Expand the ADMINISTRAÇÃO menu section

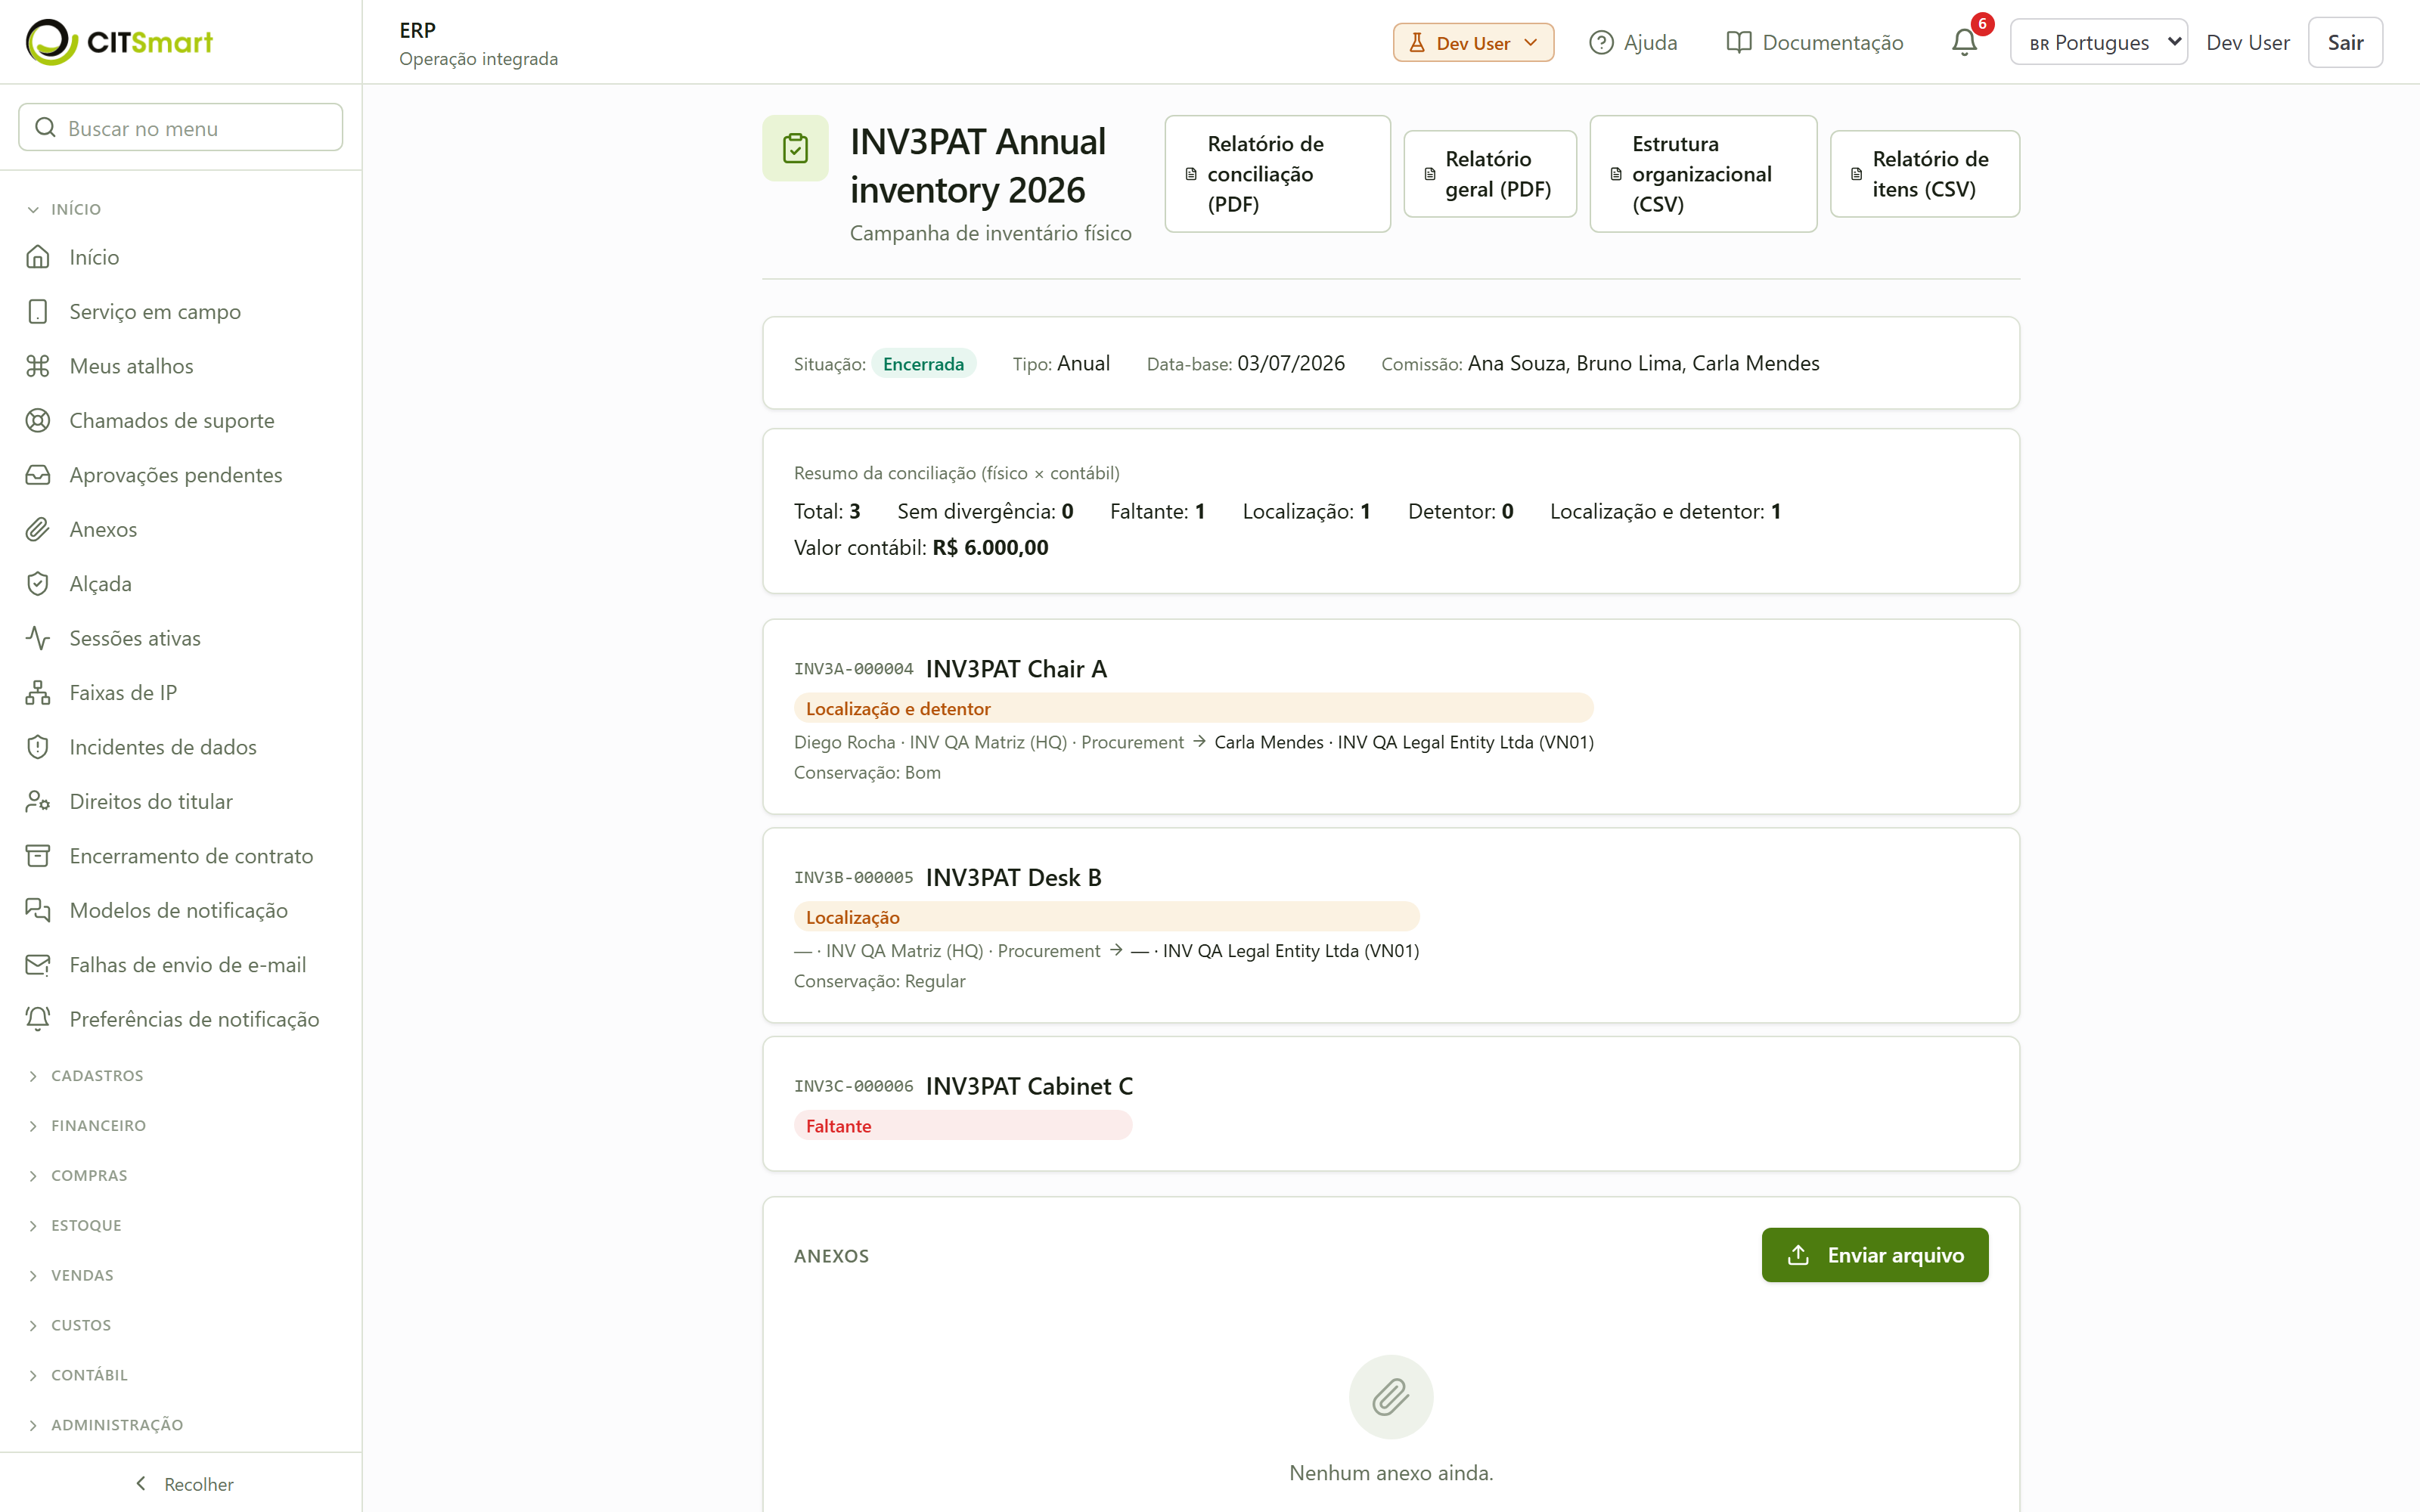106,1425
